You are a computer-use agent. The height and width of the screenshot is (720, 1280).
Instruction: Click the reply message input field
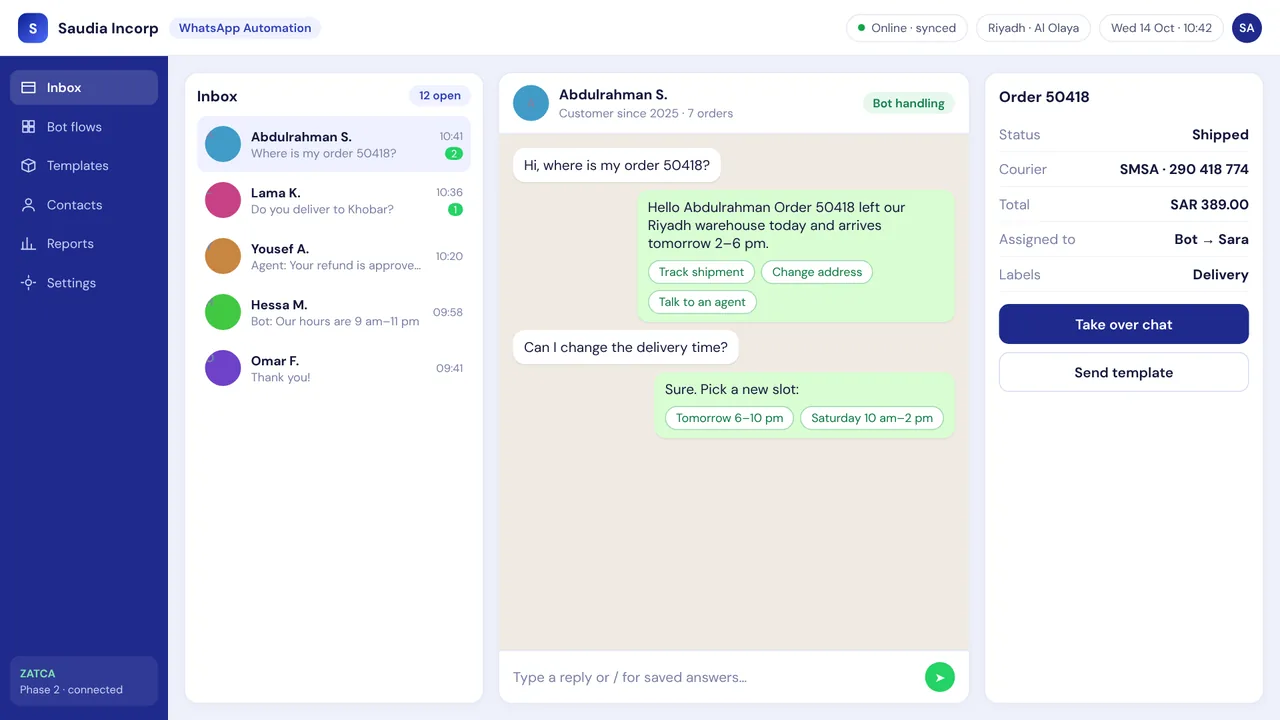click(x=714, y=677)
